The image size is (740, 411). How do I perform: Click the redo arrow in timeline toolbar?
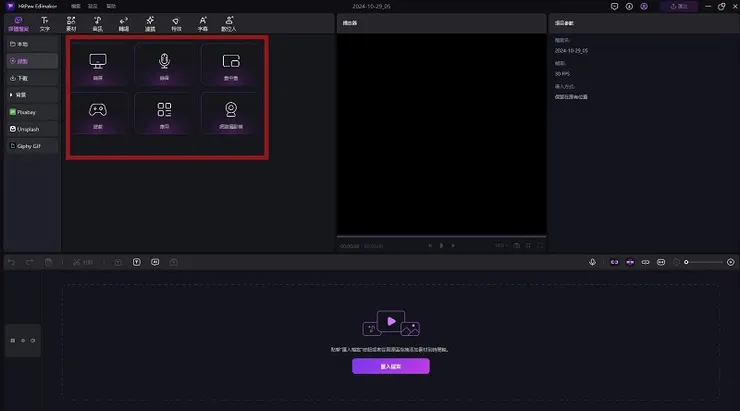29,262
